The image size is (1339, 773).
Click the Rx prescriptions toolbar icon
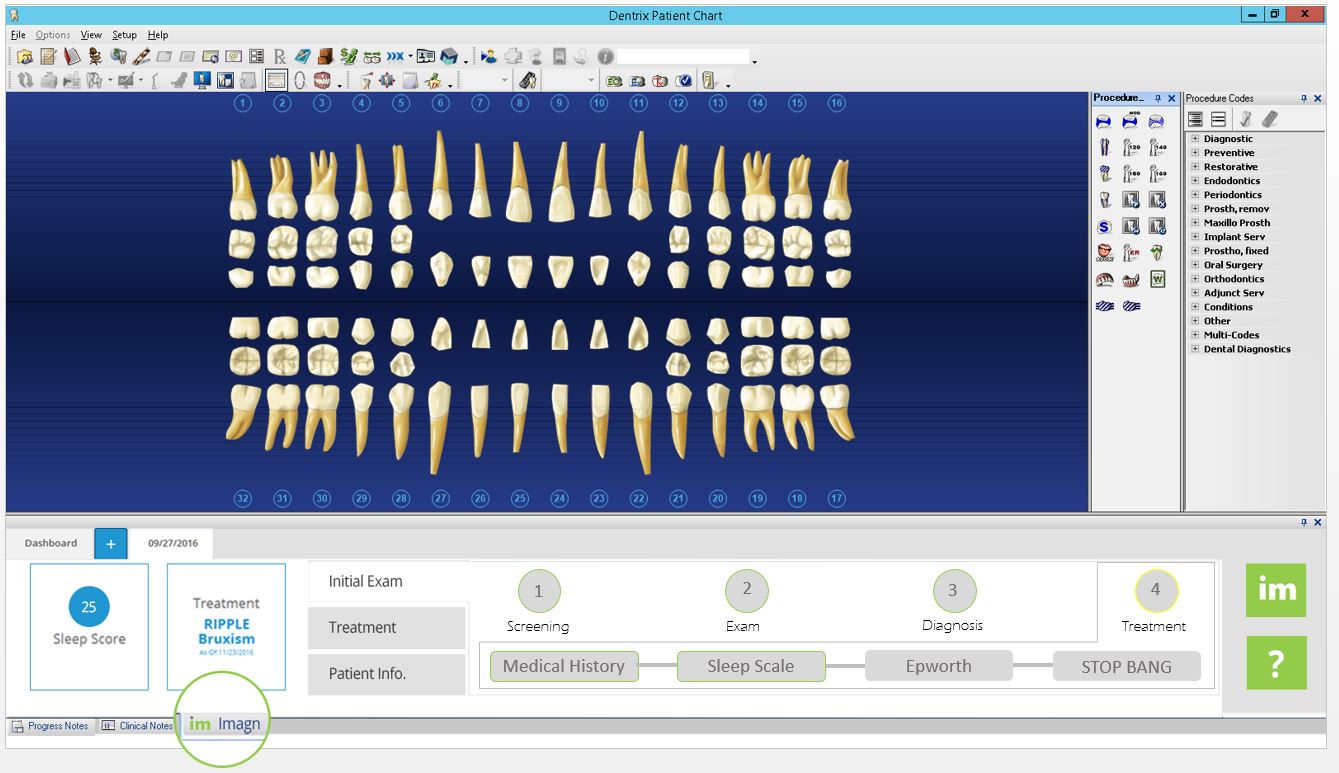coord(279,56)
